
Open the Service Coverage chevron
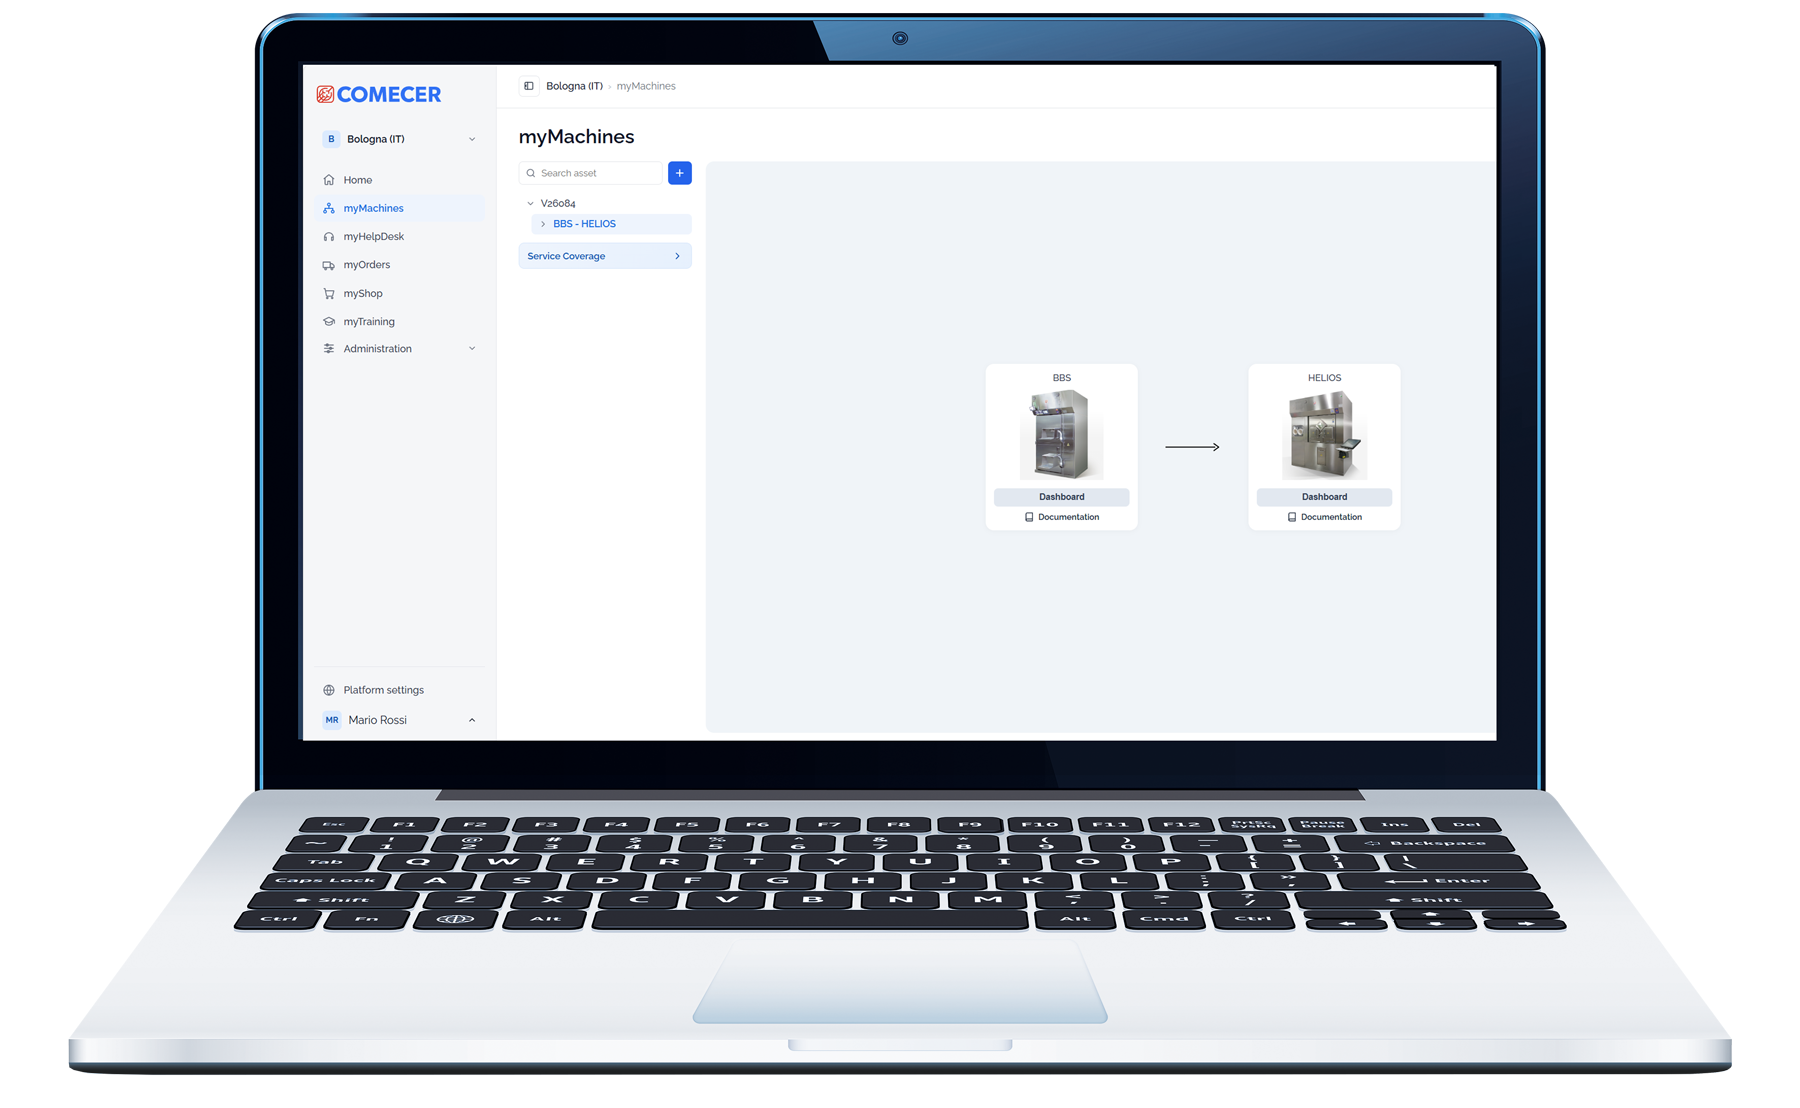click(x=677, y=256)
